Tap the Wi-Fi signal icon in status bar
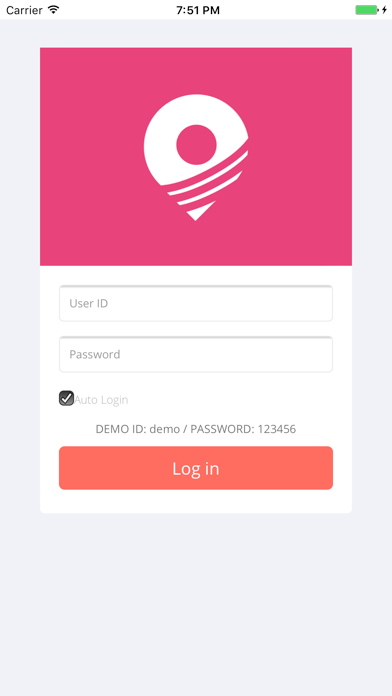 coord(54,10)
